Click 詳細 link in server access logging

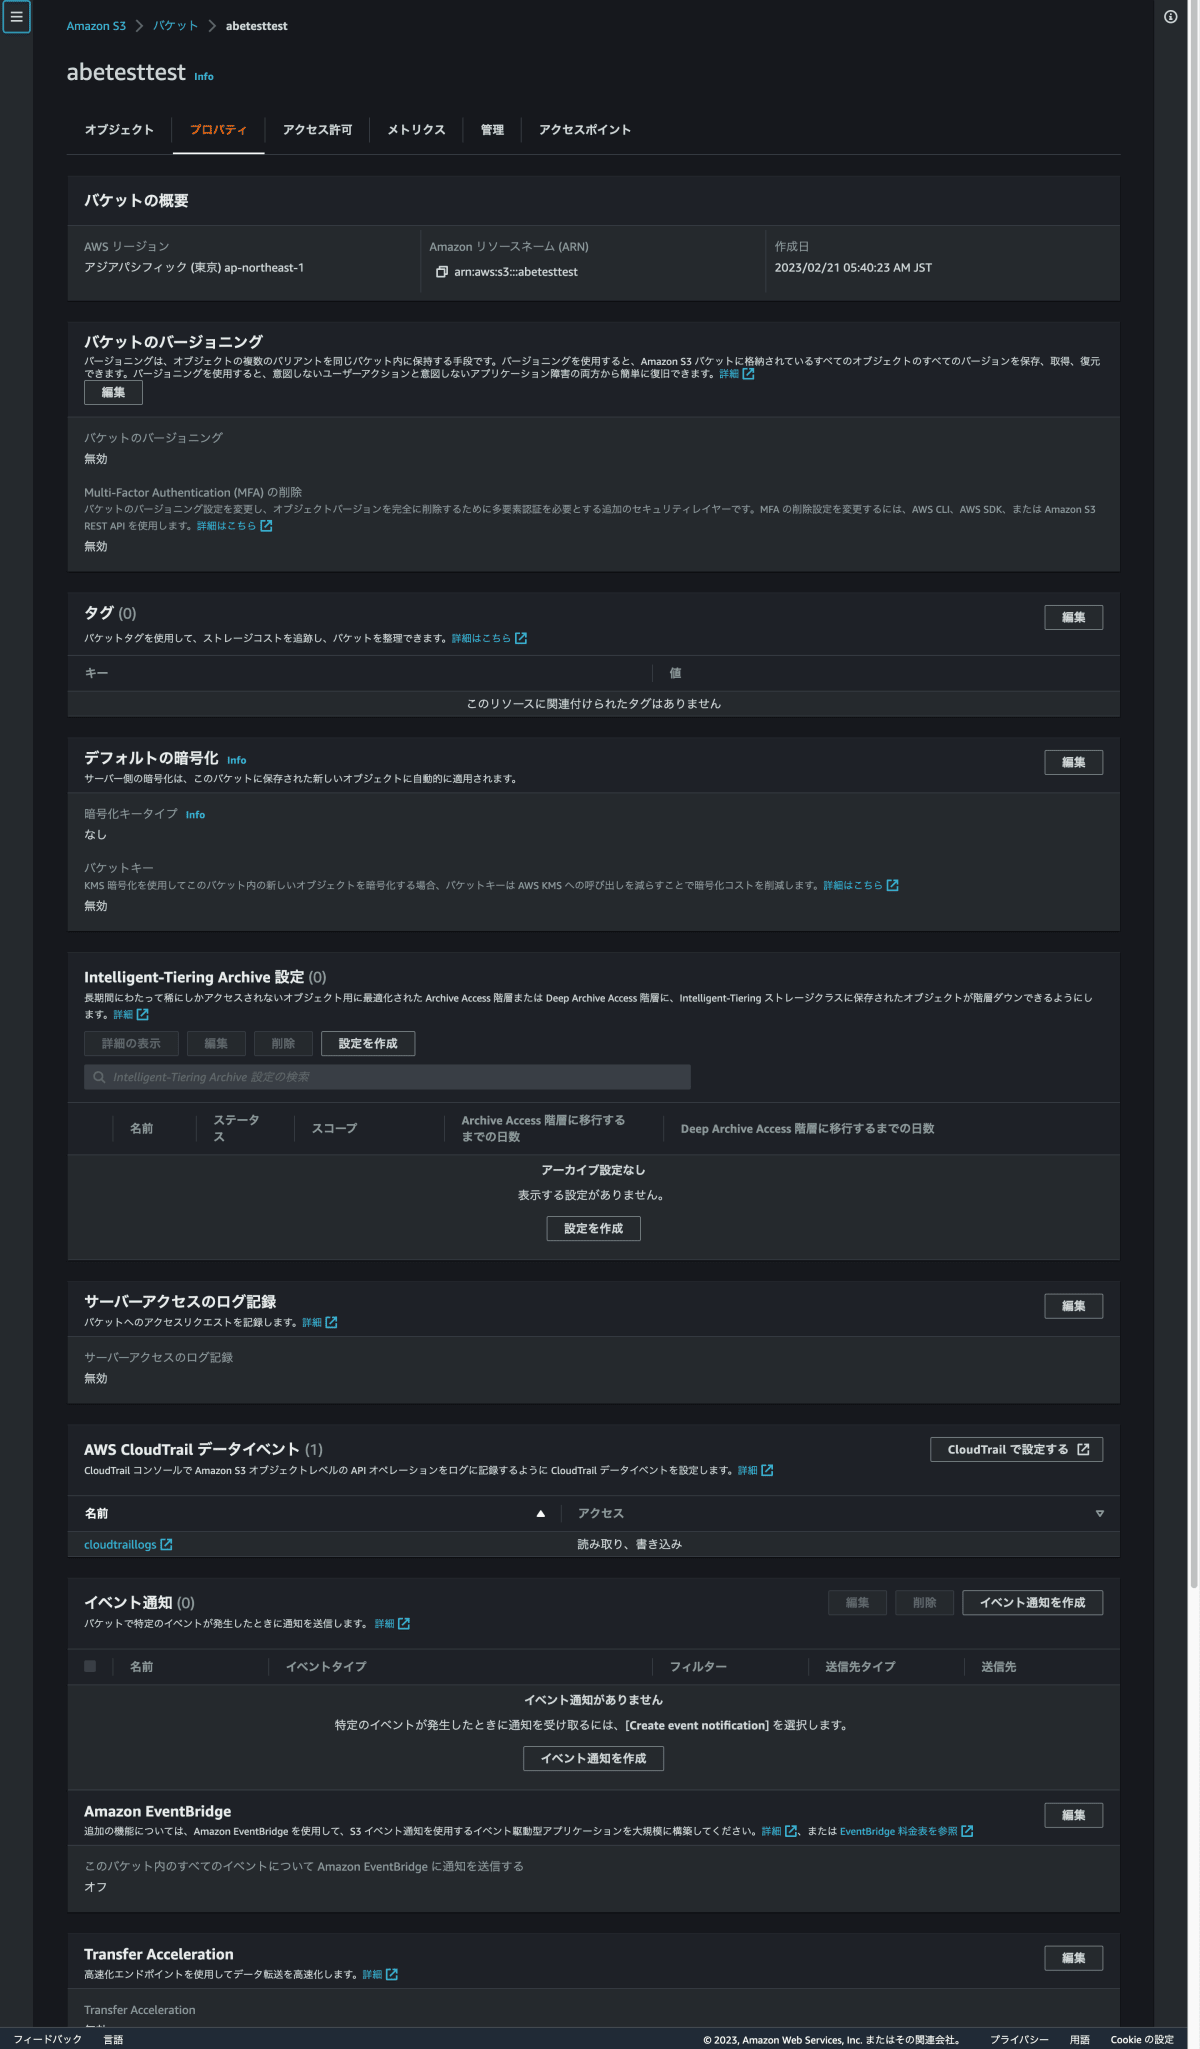pyautogui.click(x=312, y=1322)
